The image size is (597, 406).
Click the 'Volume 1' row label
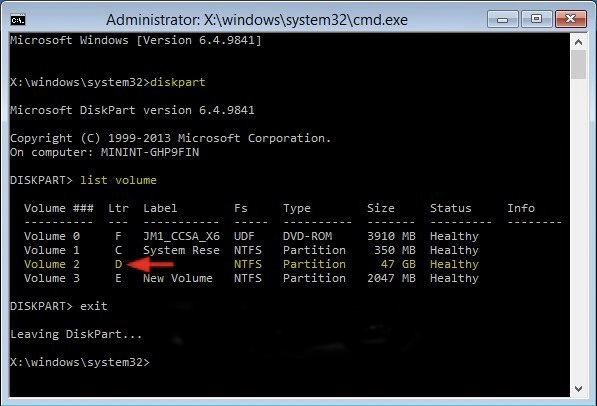[52, 250]
